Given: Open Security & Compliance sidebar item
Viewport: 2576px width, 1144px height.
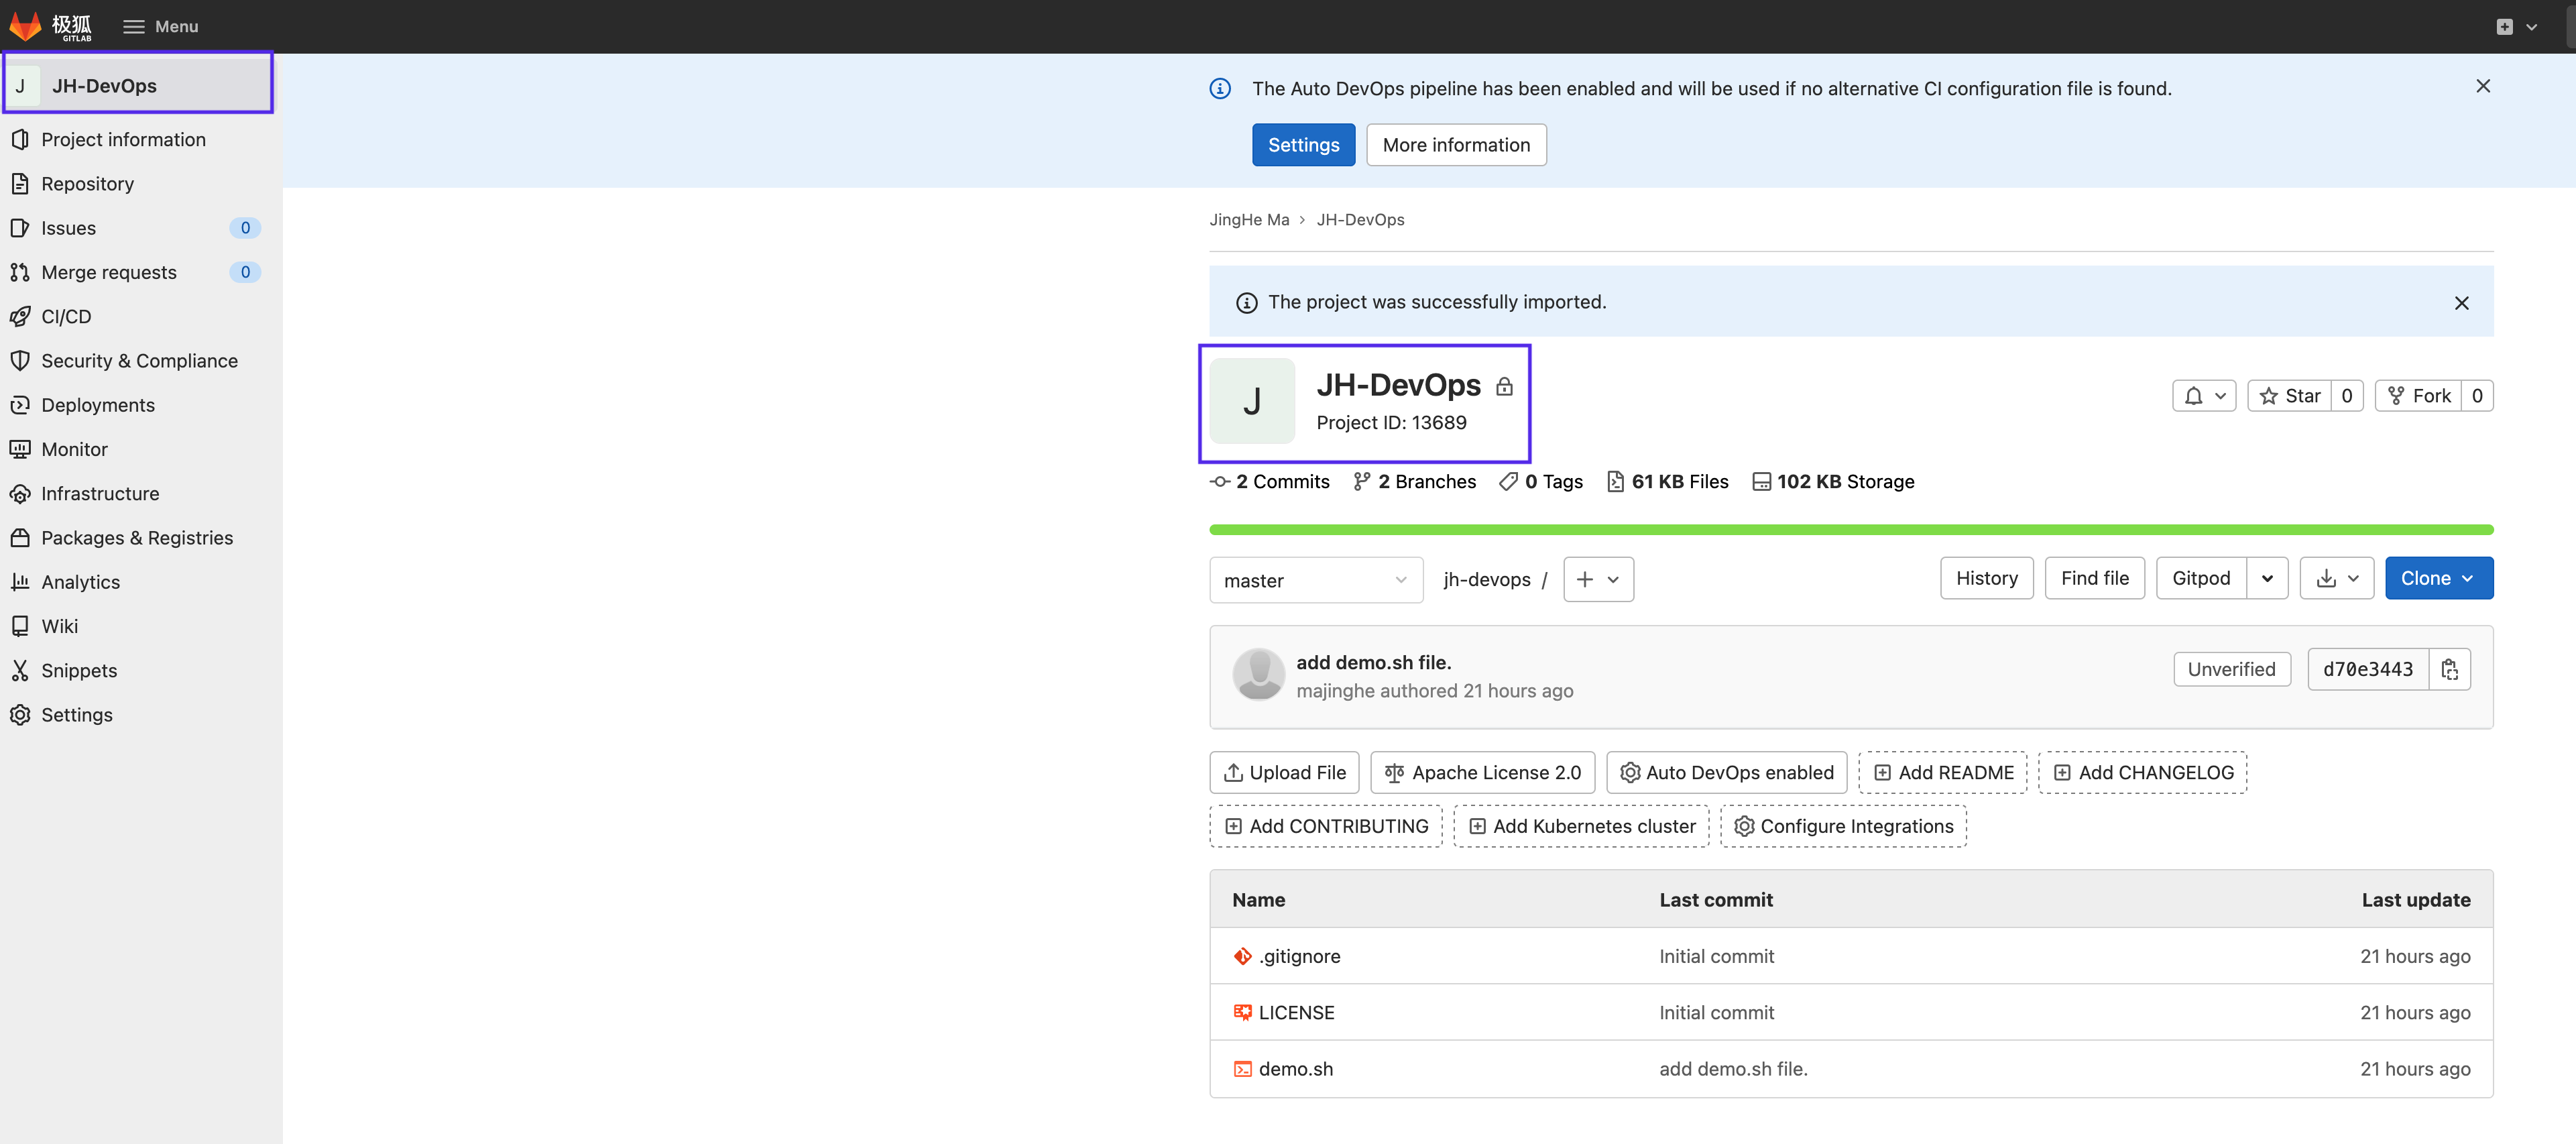Looking at the screenshot, I should 139,361.
